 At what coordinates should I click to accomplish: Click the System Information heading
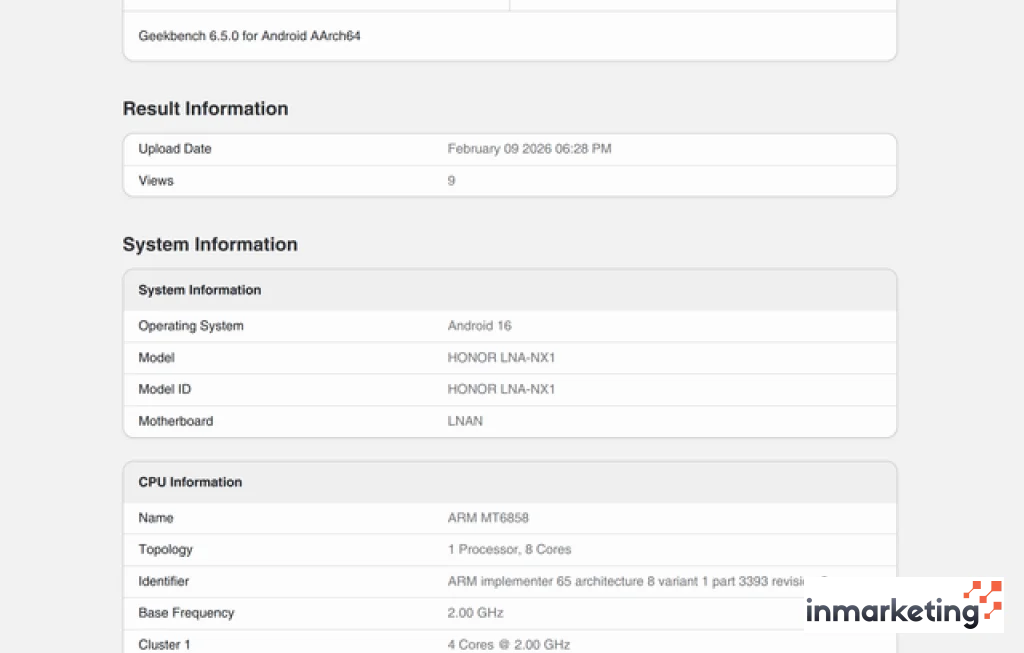pos(209,244)
